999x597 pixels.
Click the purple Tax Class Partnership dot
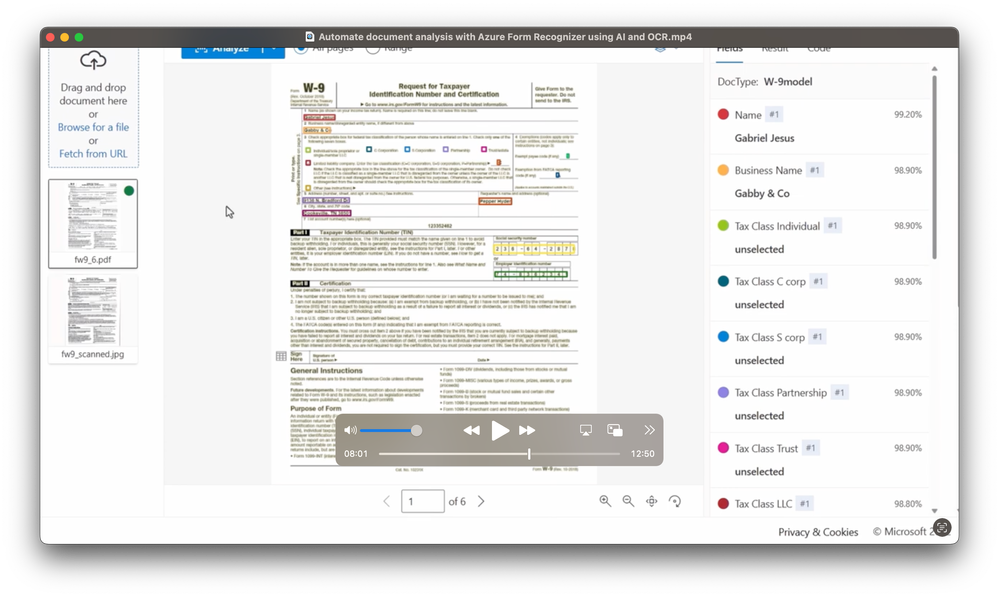(723, 392)
